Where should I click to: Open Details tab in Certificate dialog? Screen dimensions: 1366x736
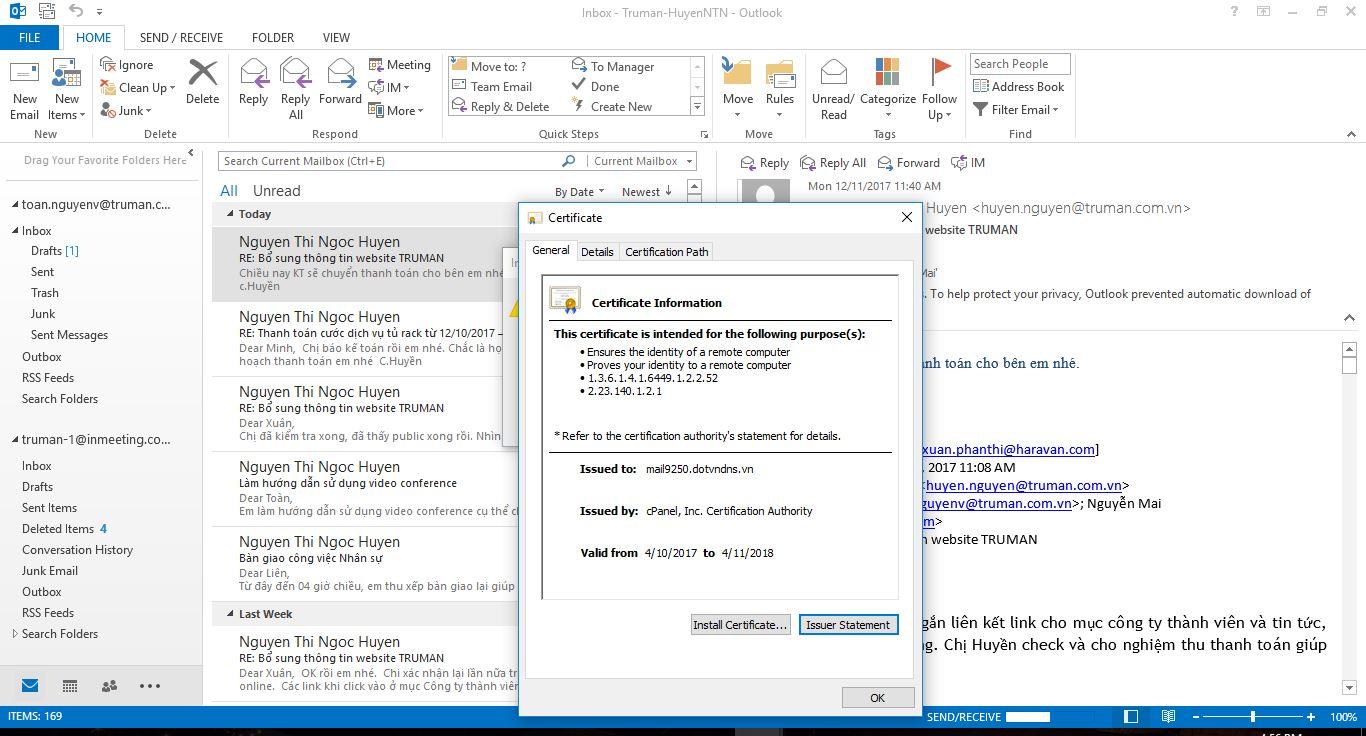click(597, 252)
